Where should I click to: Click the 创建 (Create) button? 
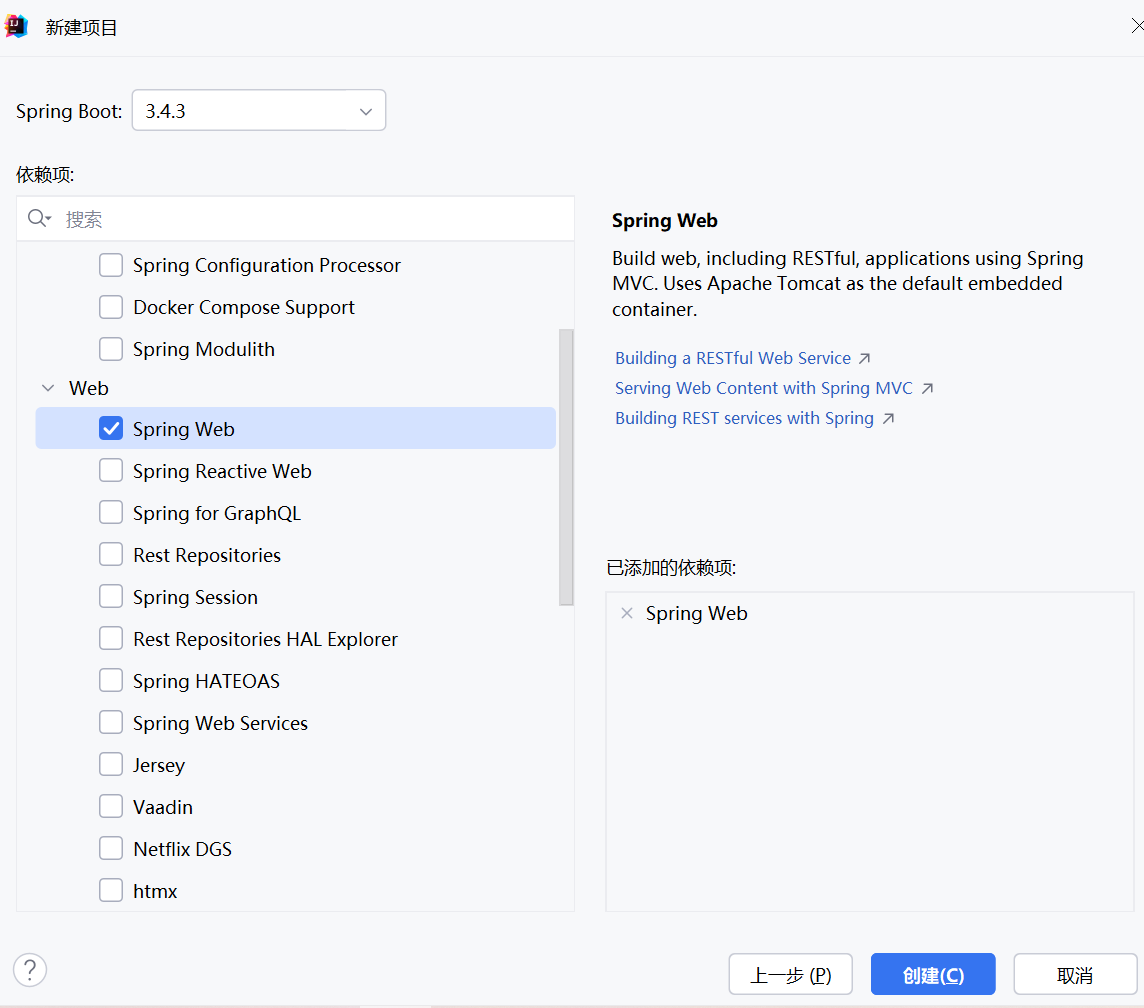click(932, 975)
